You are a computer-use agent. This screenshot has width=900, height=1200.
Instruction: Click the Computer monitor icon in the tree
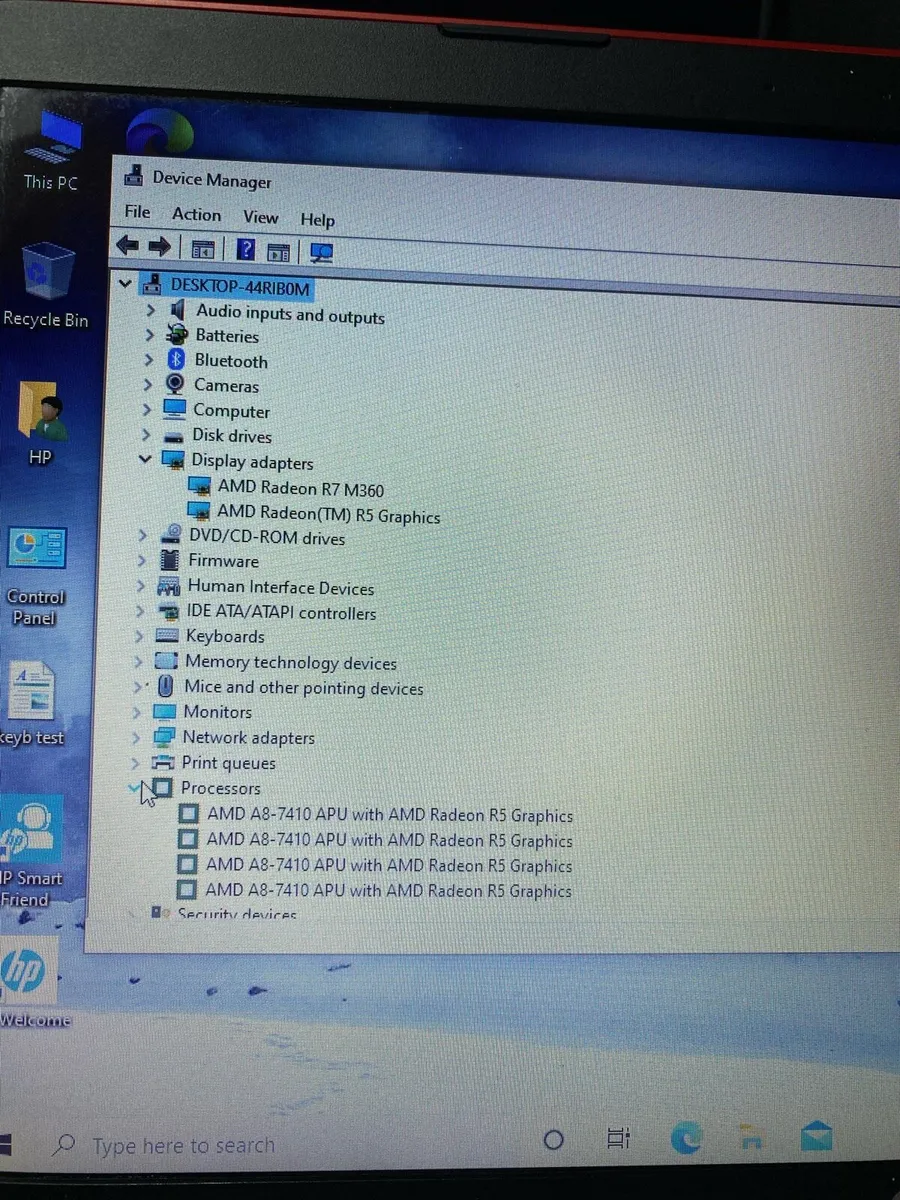click(x=174, y=409)
